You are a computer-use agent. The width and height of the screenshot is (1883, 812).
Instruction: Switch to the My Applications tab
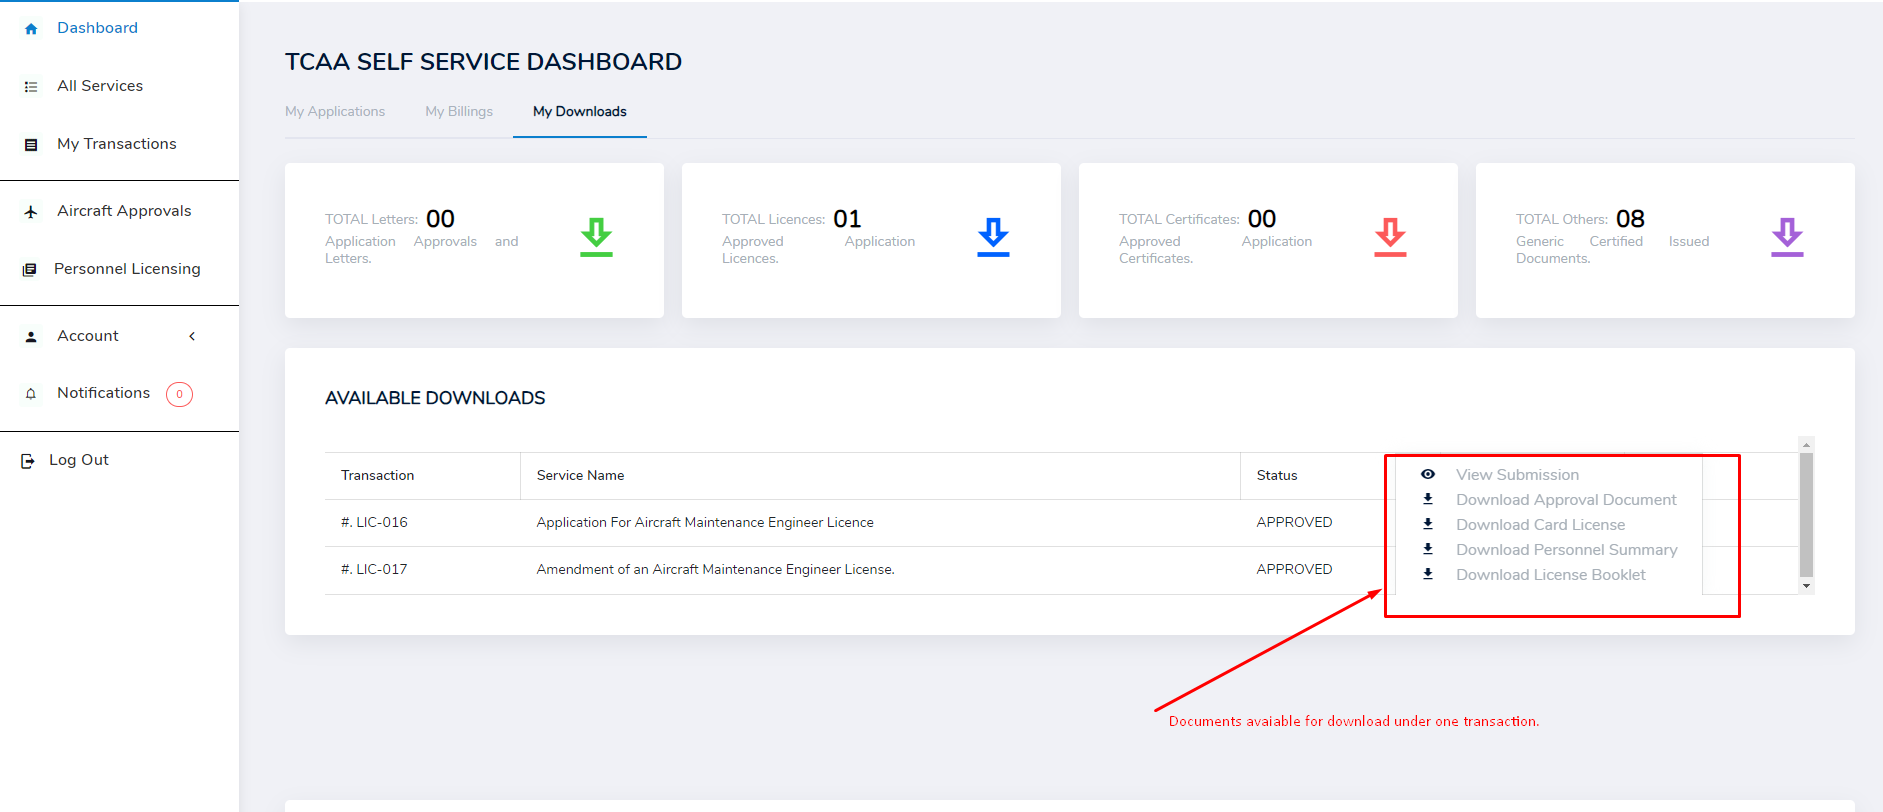pos(335,111)
